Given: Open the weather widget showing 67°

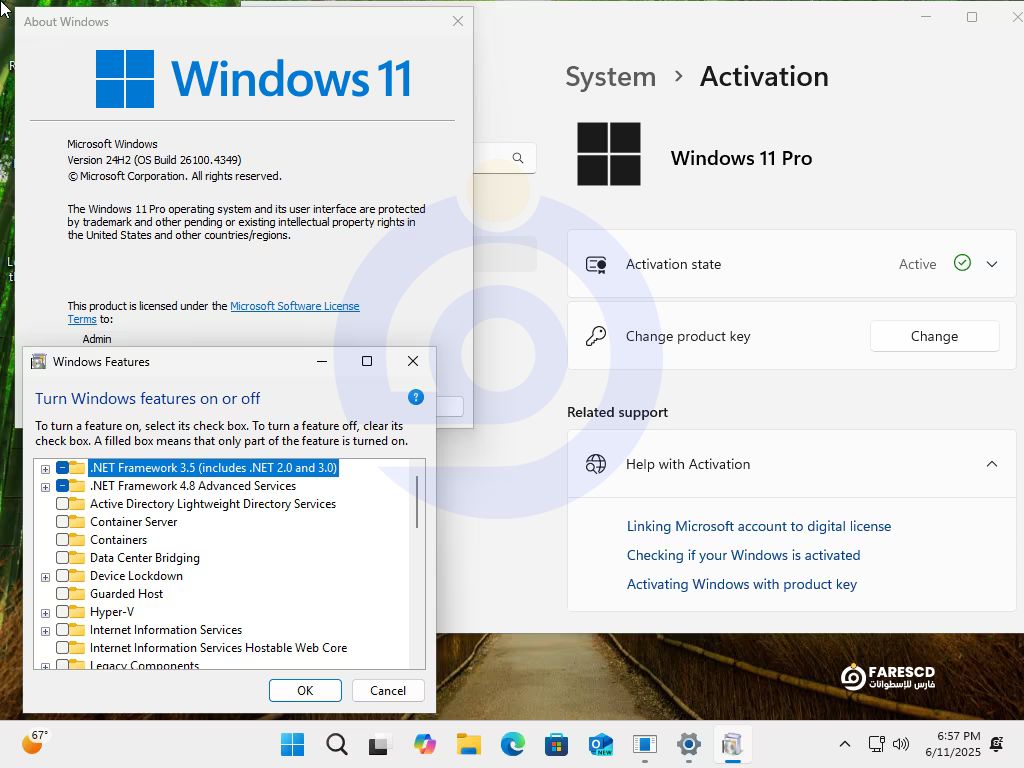Looking at the screenshot, I should 34,742.
